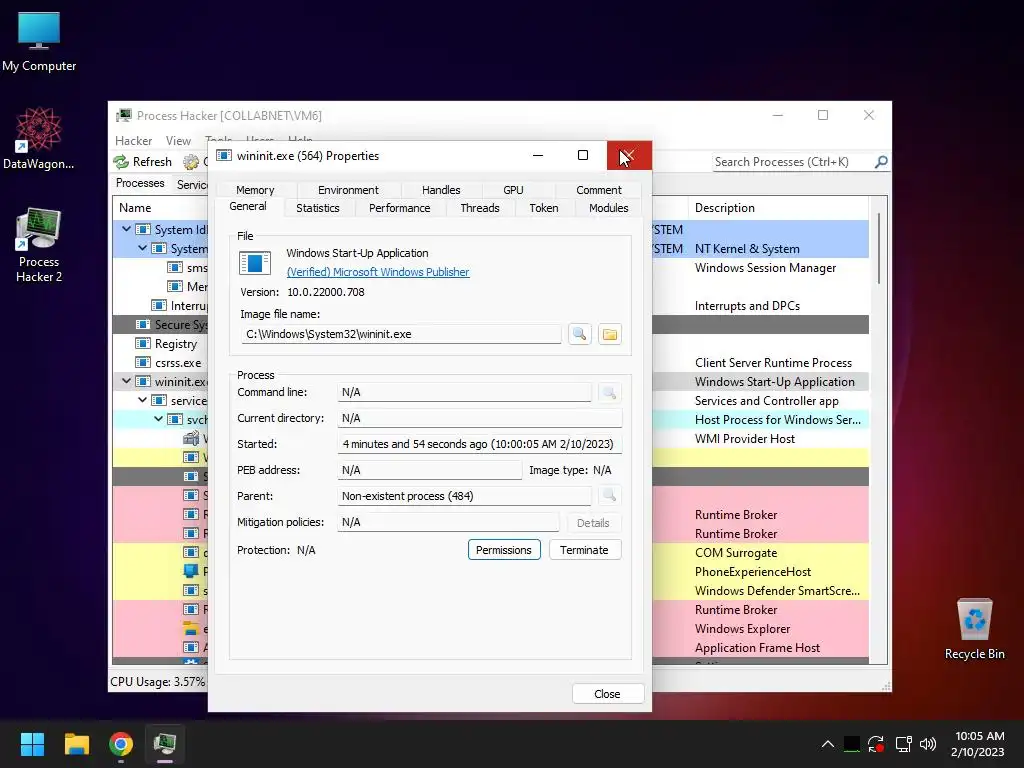Open Process Hacker 2 desktop shortcut

click(39, 245)
